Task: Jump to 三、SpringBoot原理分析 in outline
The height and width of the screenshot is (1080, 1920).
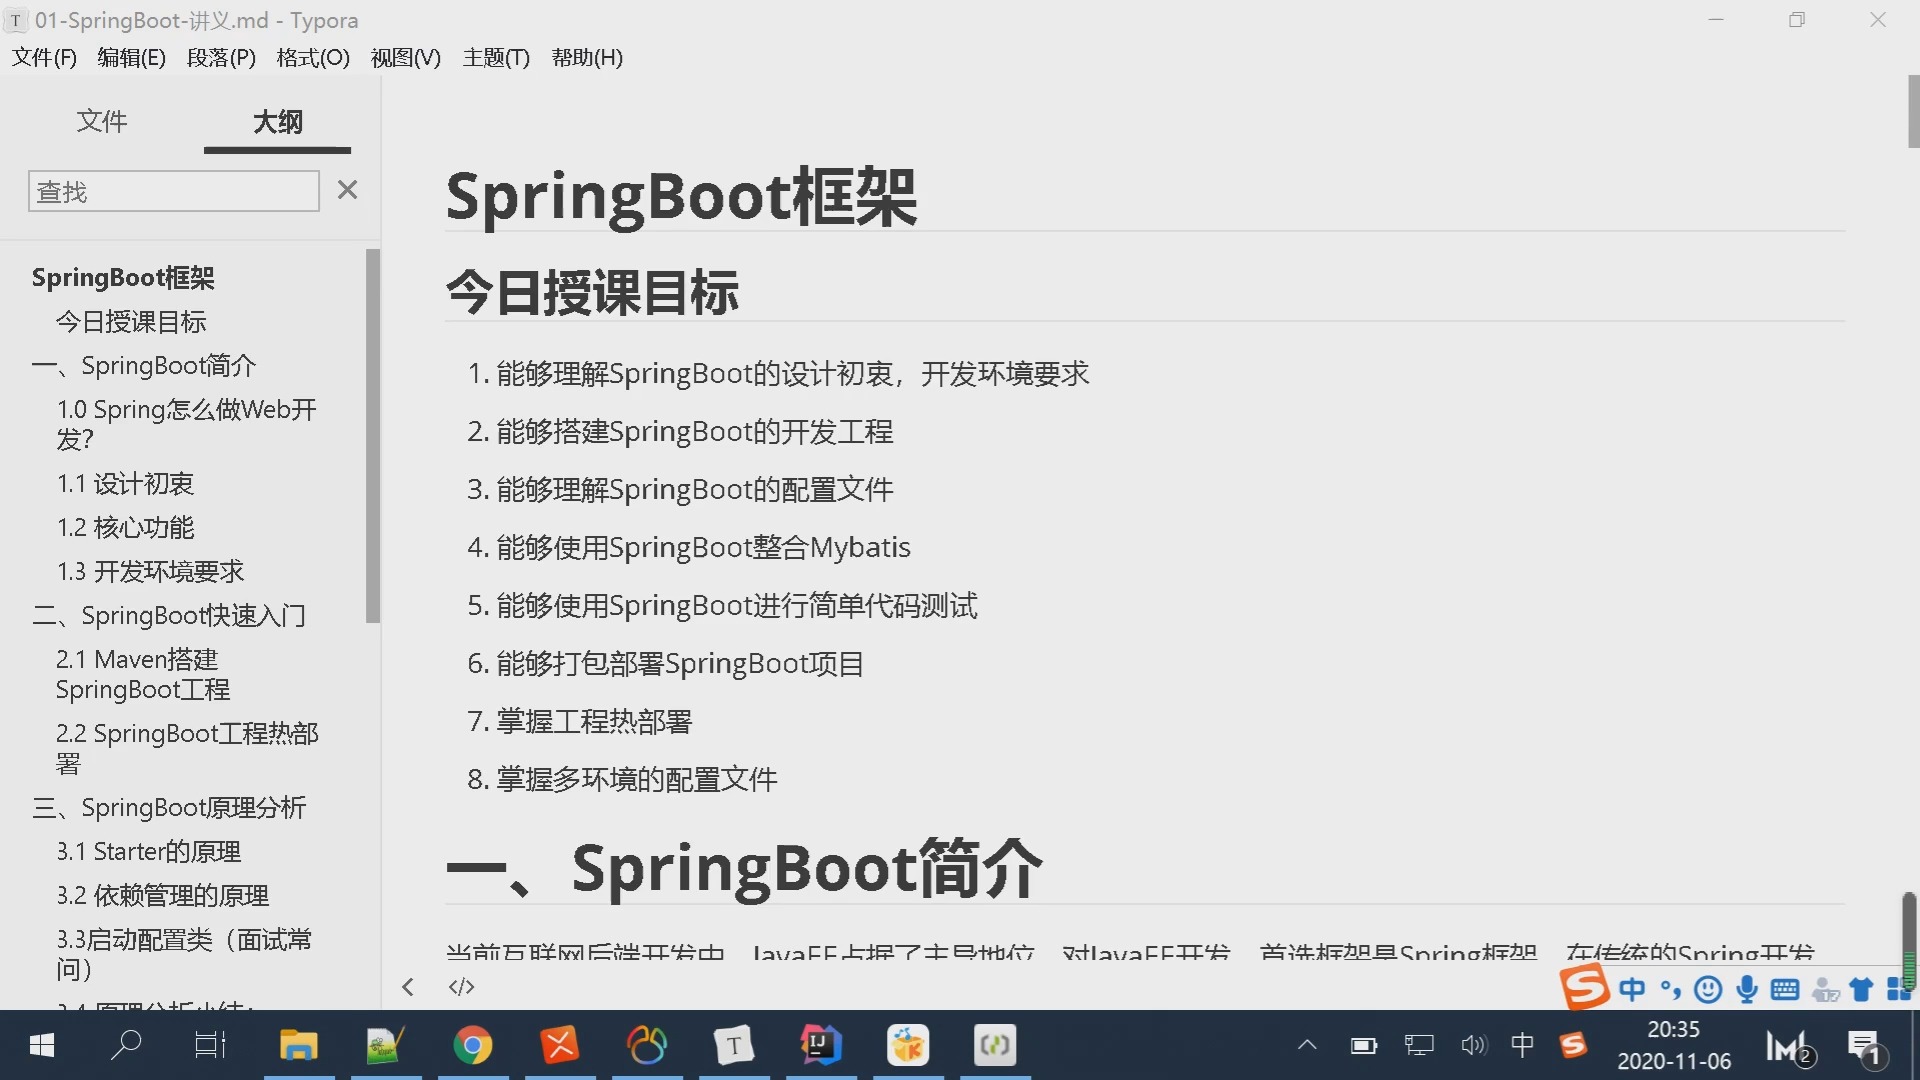Action: click(169, 808)
